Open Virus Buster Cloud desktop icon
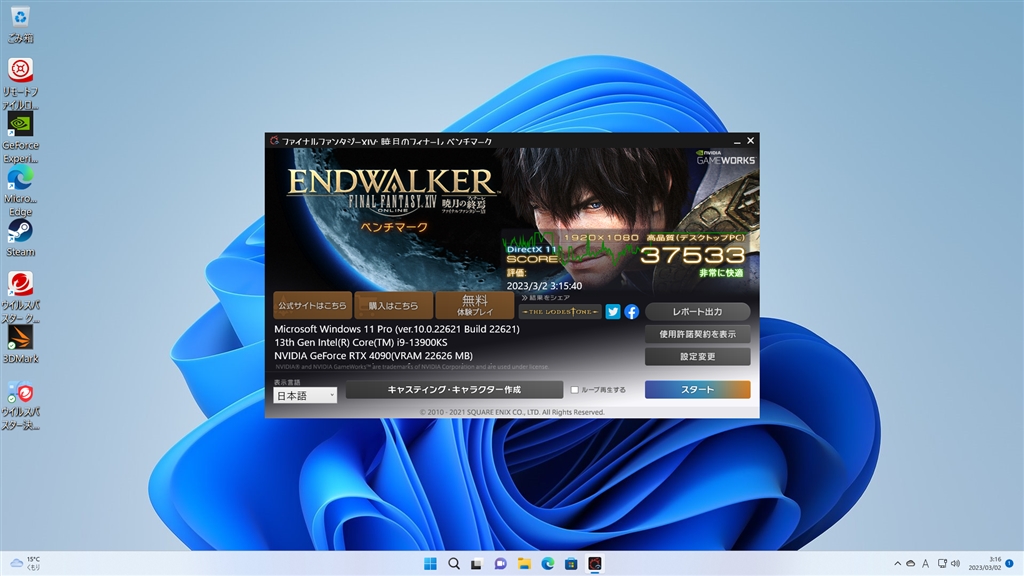Image resolution: width=1024 pixels, height=576 pixels. 20,297
